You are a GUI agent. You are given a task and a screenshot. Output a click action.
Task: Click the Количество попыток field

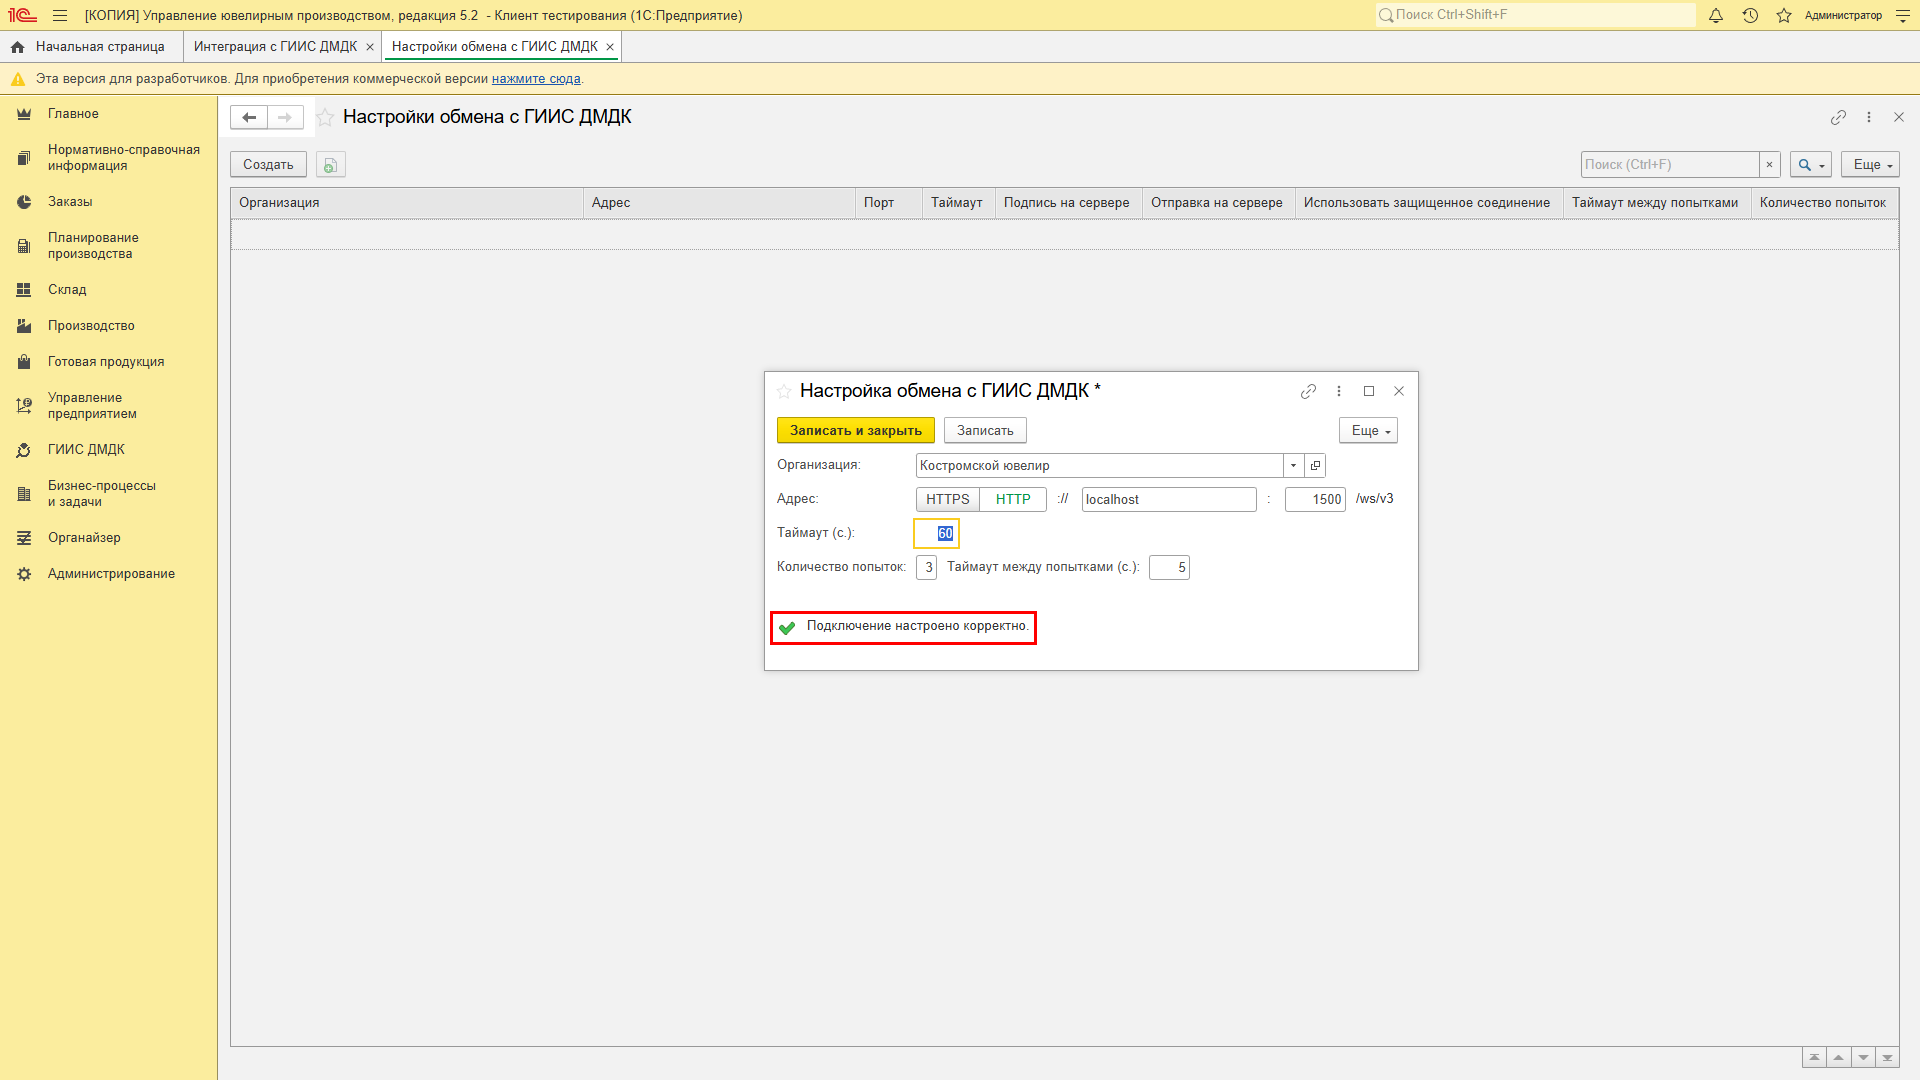click(x=926, y=568)
